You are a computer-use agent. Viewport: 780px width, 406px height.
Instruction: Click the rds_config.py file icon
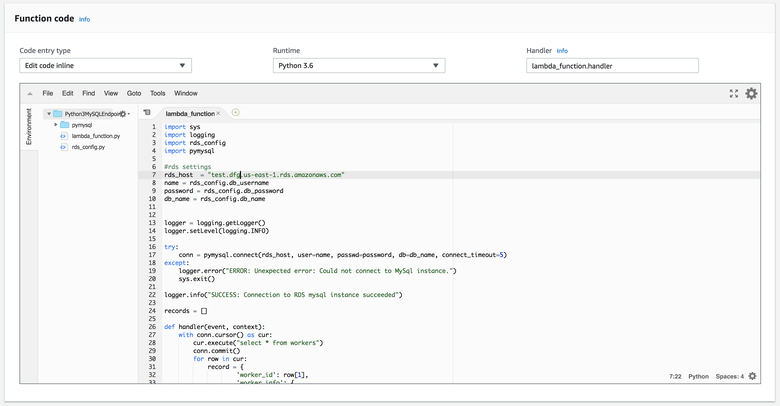pos(64,147)
